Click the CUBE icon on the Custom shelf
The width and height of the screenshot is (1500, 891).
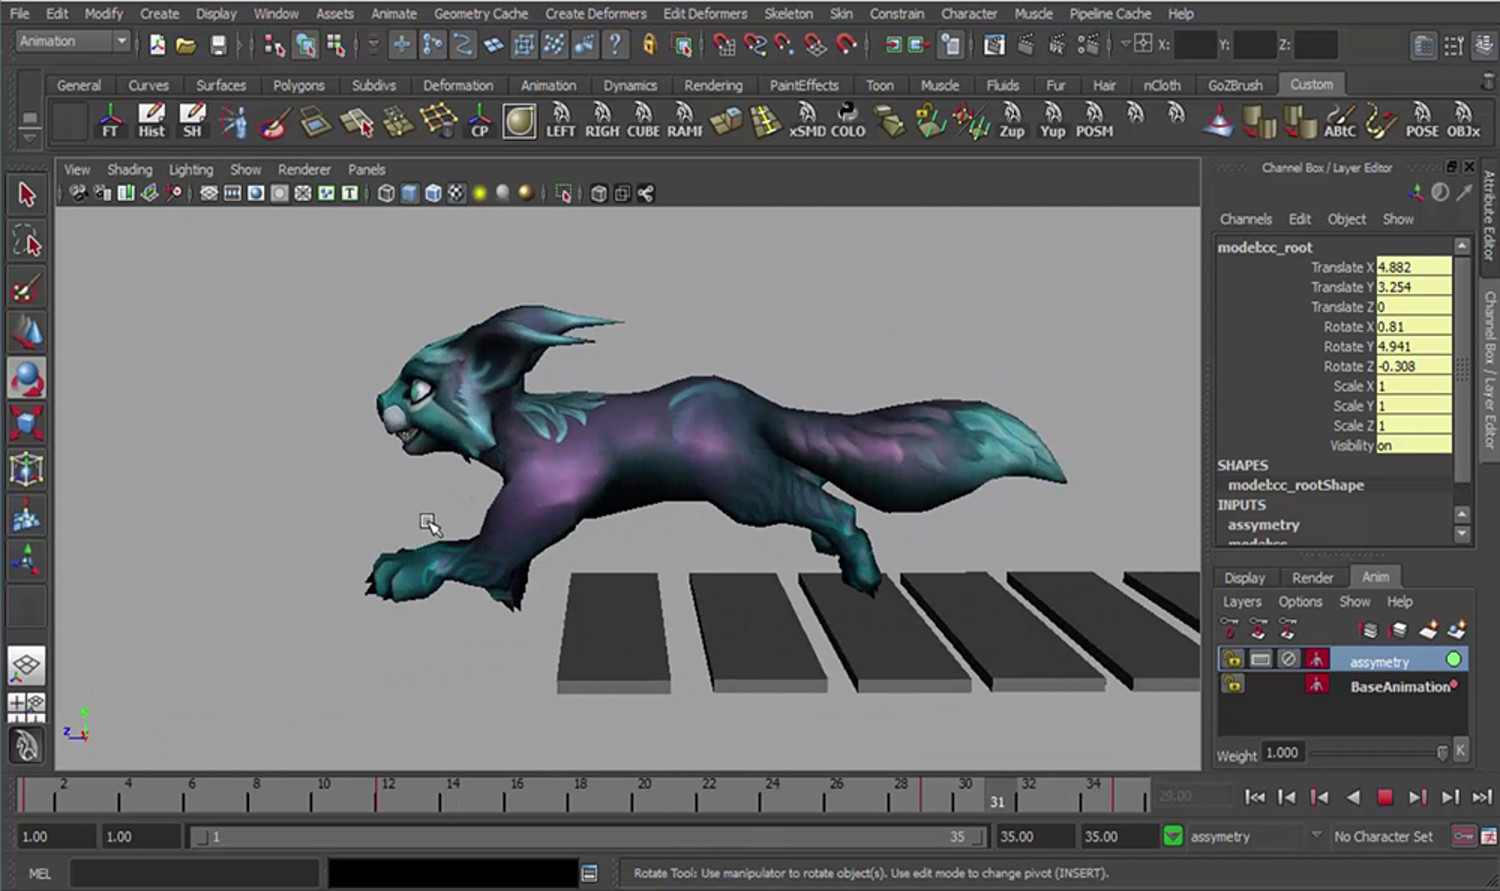pyautogui.click(x=642, y=120)
